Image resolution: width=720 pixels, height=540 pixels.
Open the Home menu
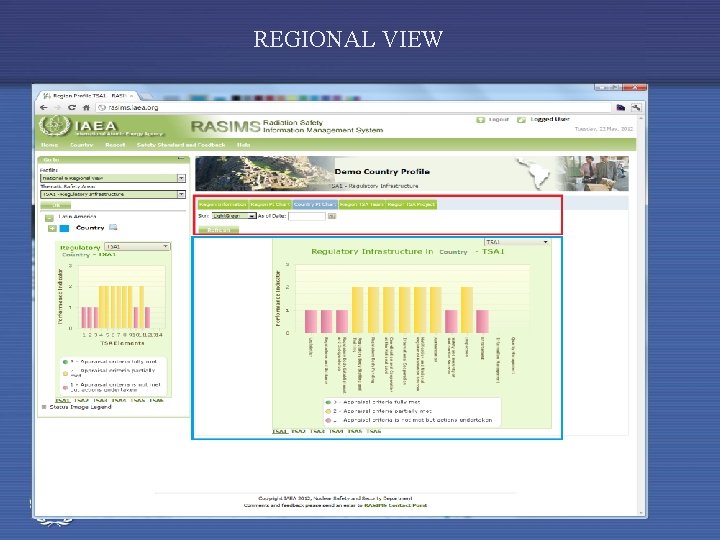click(50, 145)
